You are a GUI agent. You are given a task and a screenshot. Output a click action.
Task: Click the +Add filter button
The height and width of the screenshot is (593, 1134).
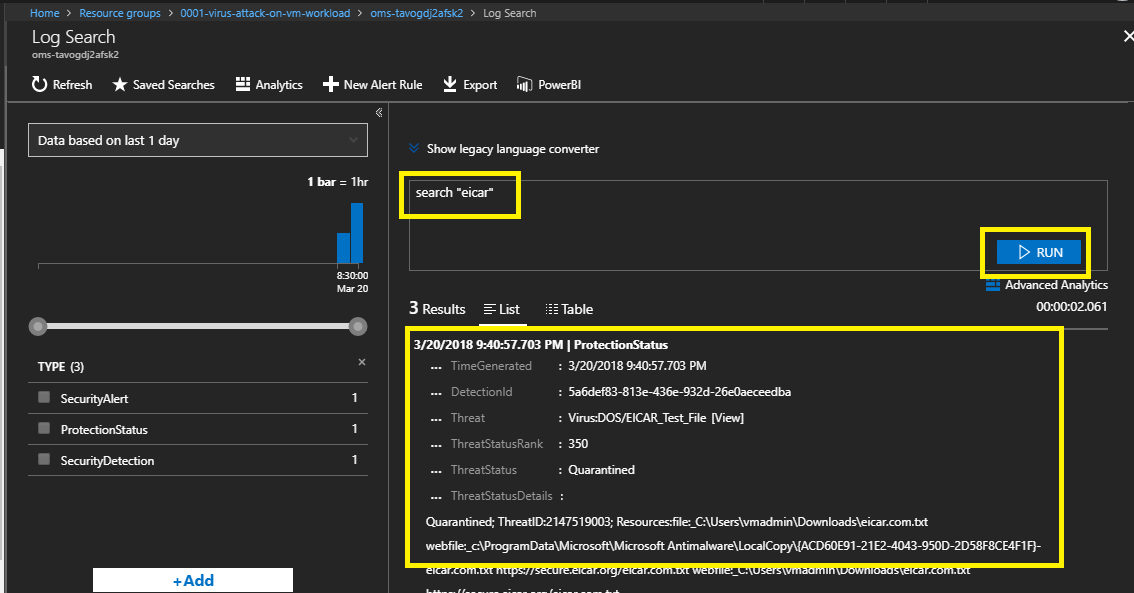click(x=193, y=580)
